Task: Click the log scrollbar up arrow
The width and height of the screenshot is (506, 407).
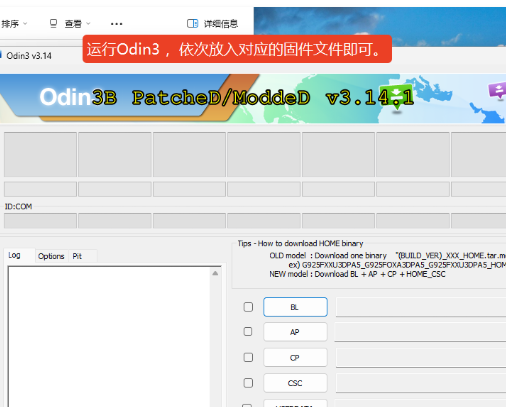Action: pyautogui.click(x=215, y=273)
